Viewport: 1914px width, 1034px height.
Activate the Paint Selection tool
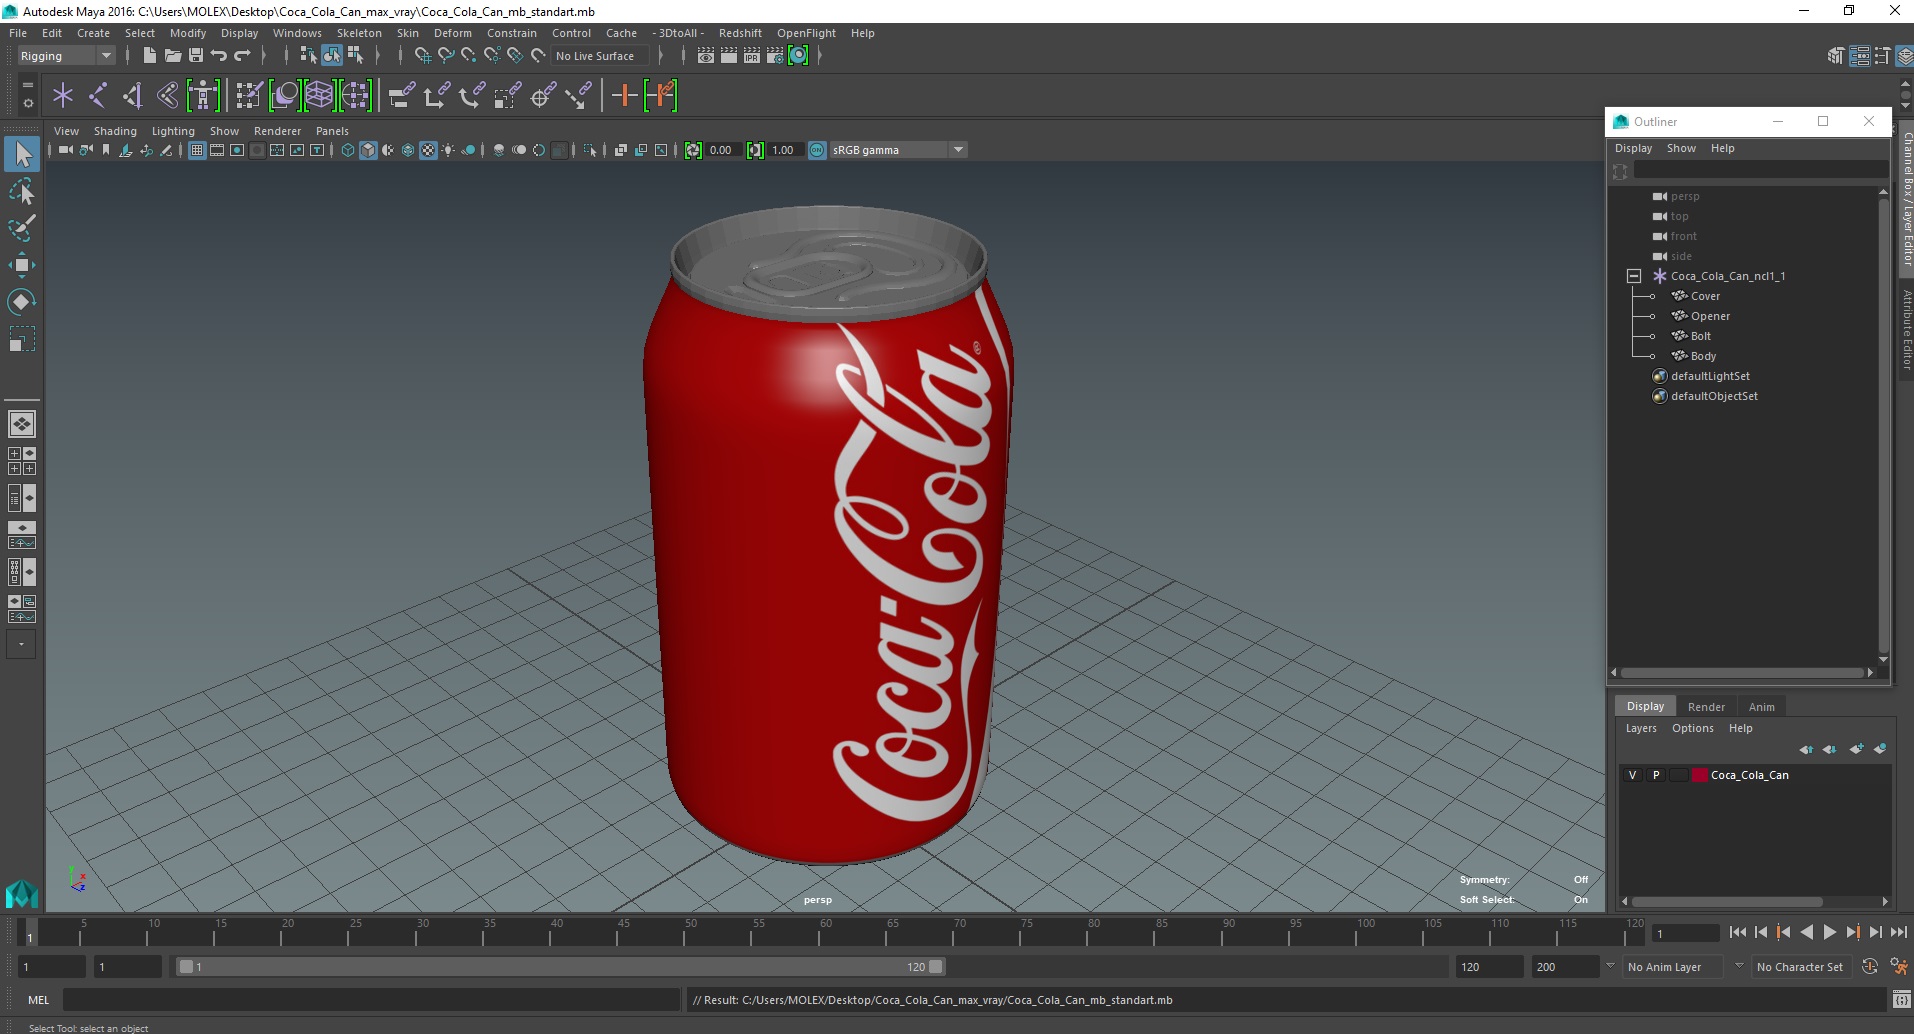(x=22, y=228)
